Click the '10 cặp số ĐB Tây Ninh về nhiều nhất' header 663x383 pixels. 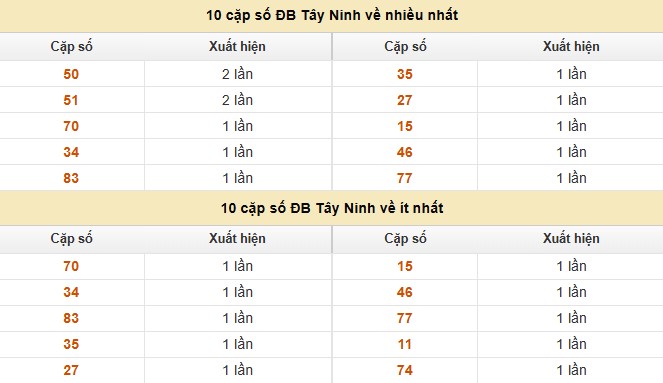[x=332, y=15]
